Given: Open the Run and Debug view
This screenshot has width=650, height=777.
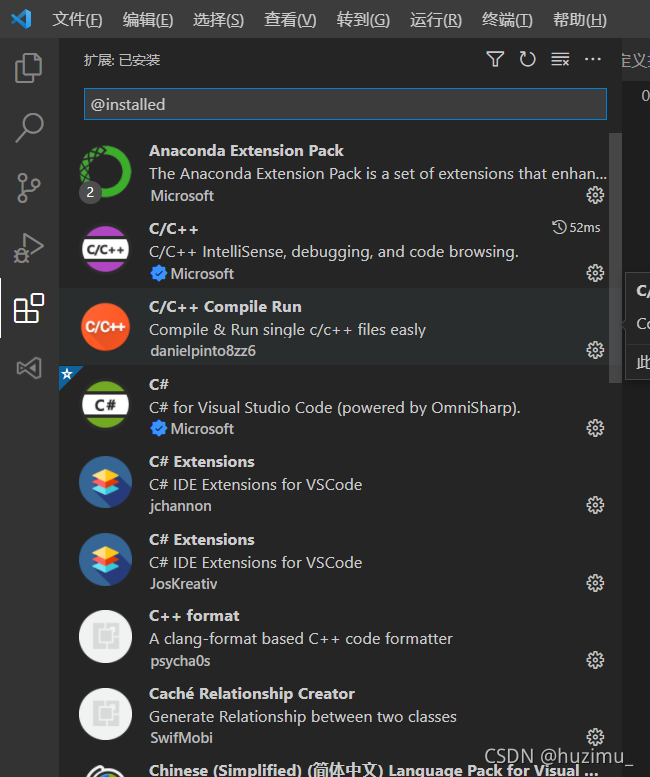Looking at the screenshot, I should pos(29,248).
